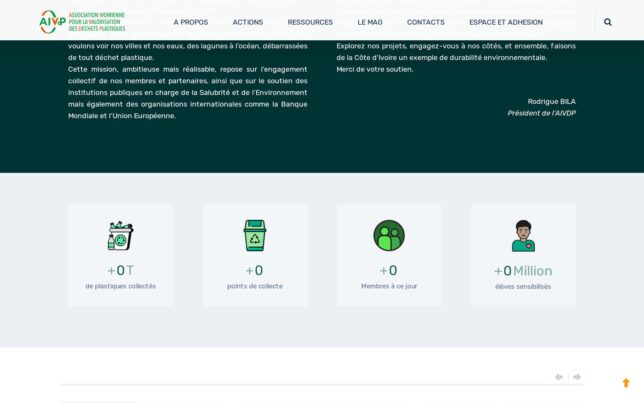
Task: Open the LE MAG menu
Action: point(370,22)
